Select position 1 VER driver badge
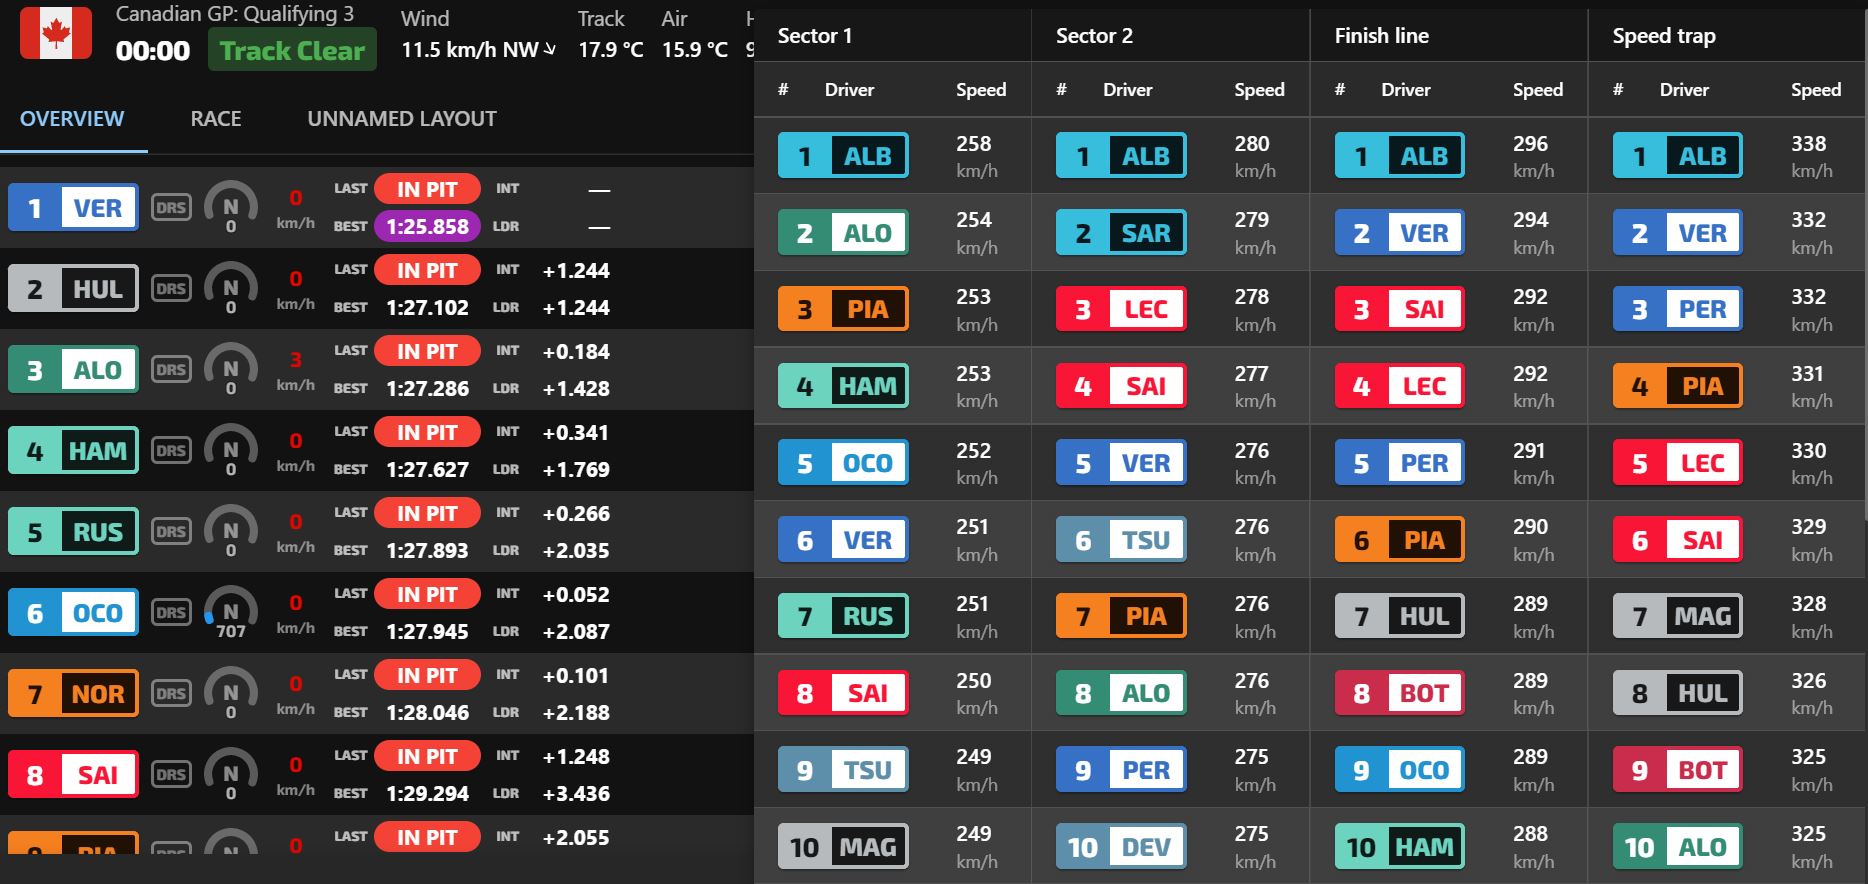This screenshot has width=1868, height=884. coord(73,208)
